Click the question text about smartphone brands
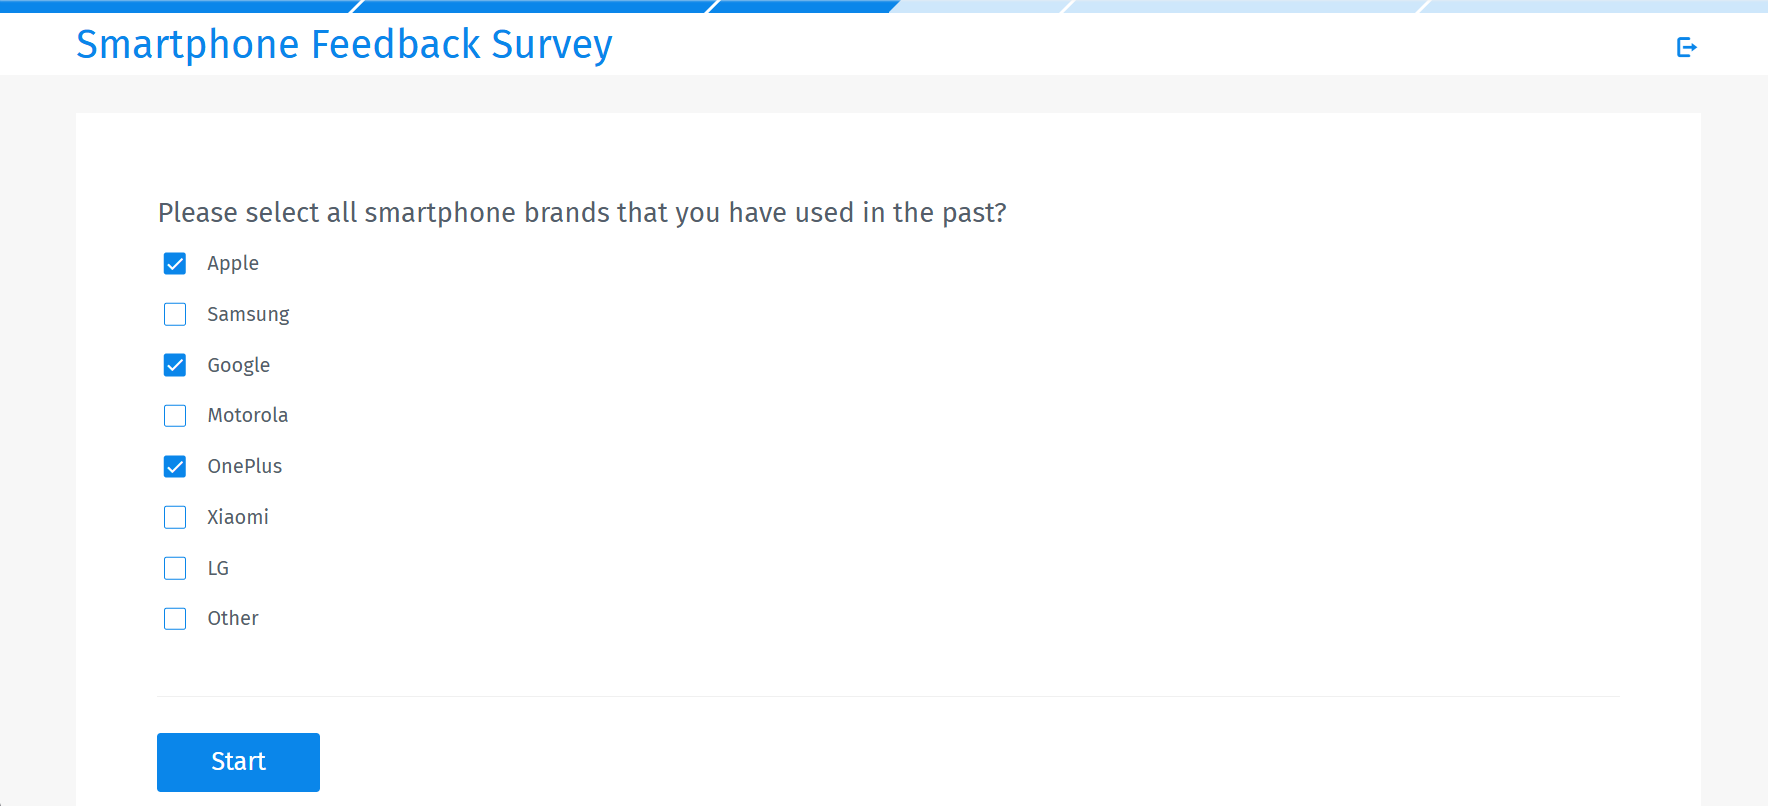The width and height of the screenshot is (1768, 806). pyautogui.click(x=581, y=213)
